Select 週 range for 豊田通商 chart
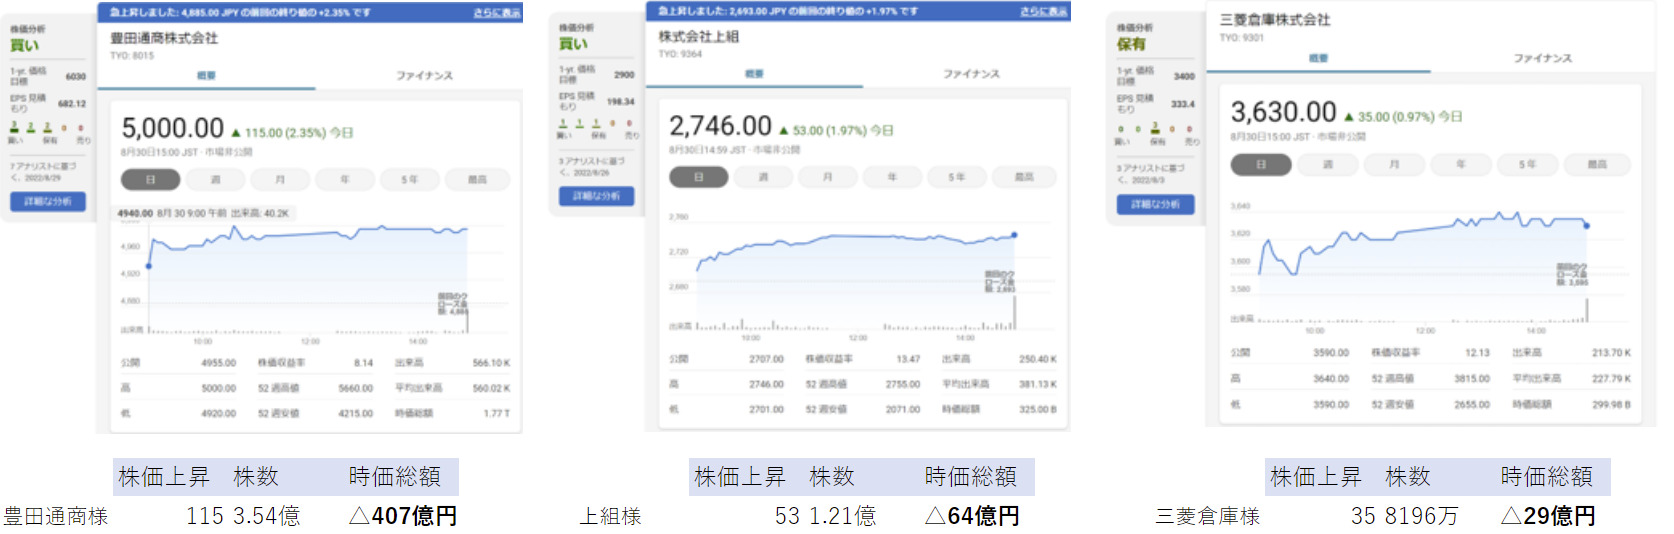 click(x=215, y=179)
